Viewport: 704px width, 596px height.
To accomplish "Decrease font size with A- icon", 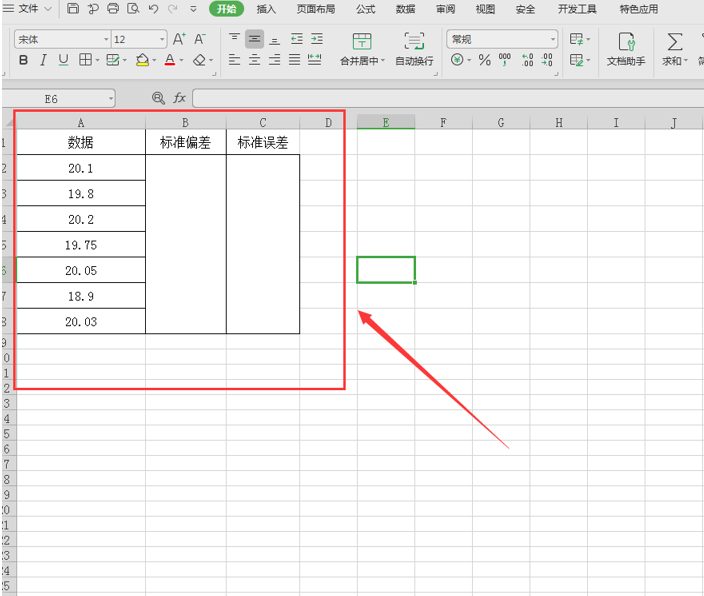I will (200, 39).
